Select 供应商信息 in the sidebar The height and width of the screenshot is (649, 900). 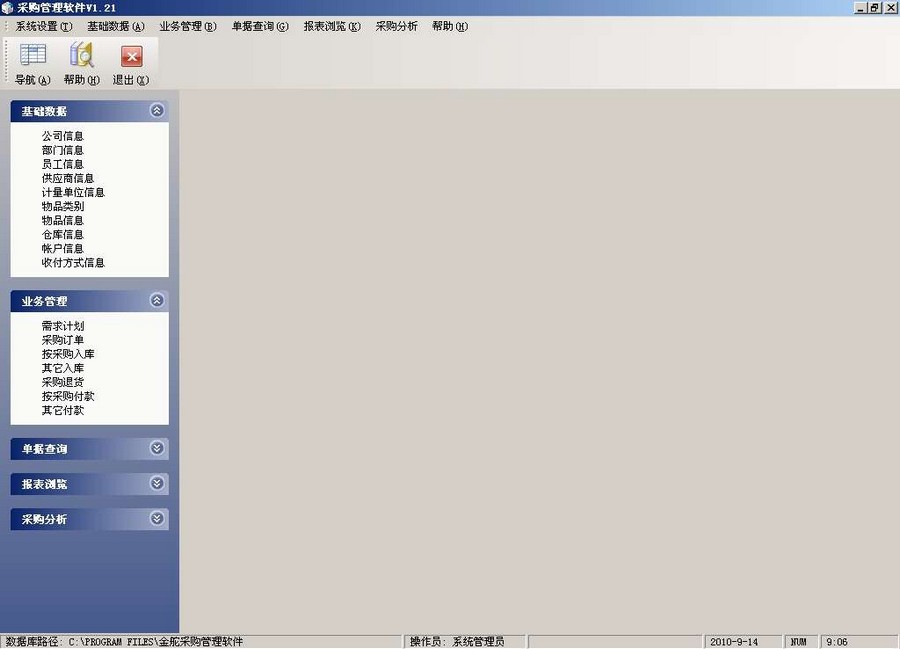(x=66, y=177)
